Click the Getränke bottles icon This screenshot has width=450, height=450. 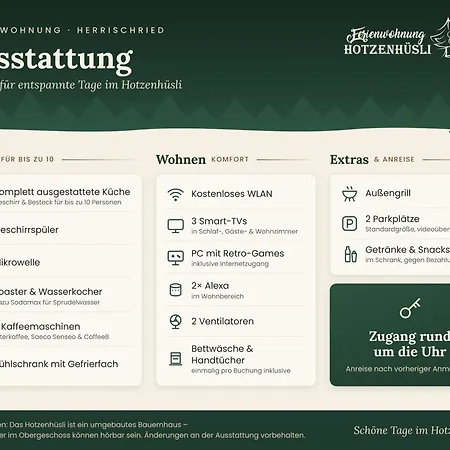pos(350,254)
